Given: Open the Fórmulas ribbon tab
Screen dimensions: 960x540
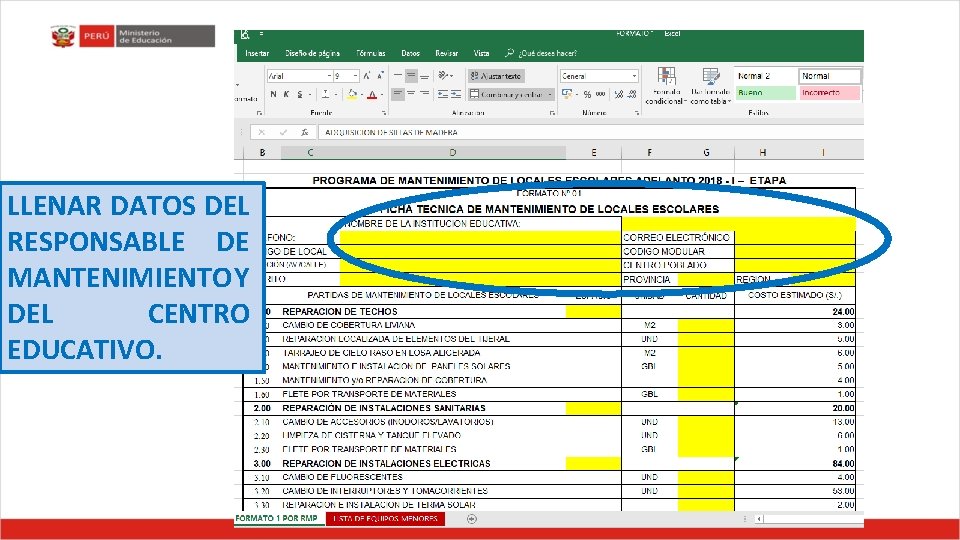Looking at the screenshot, I should [371, 53].
